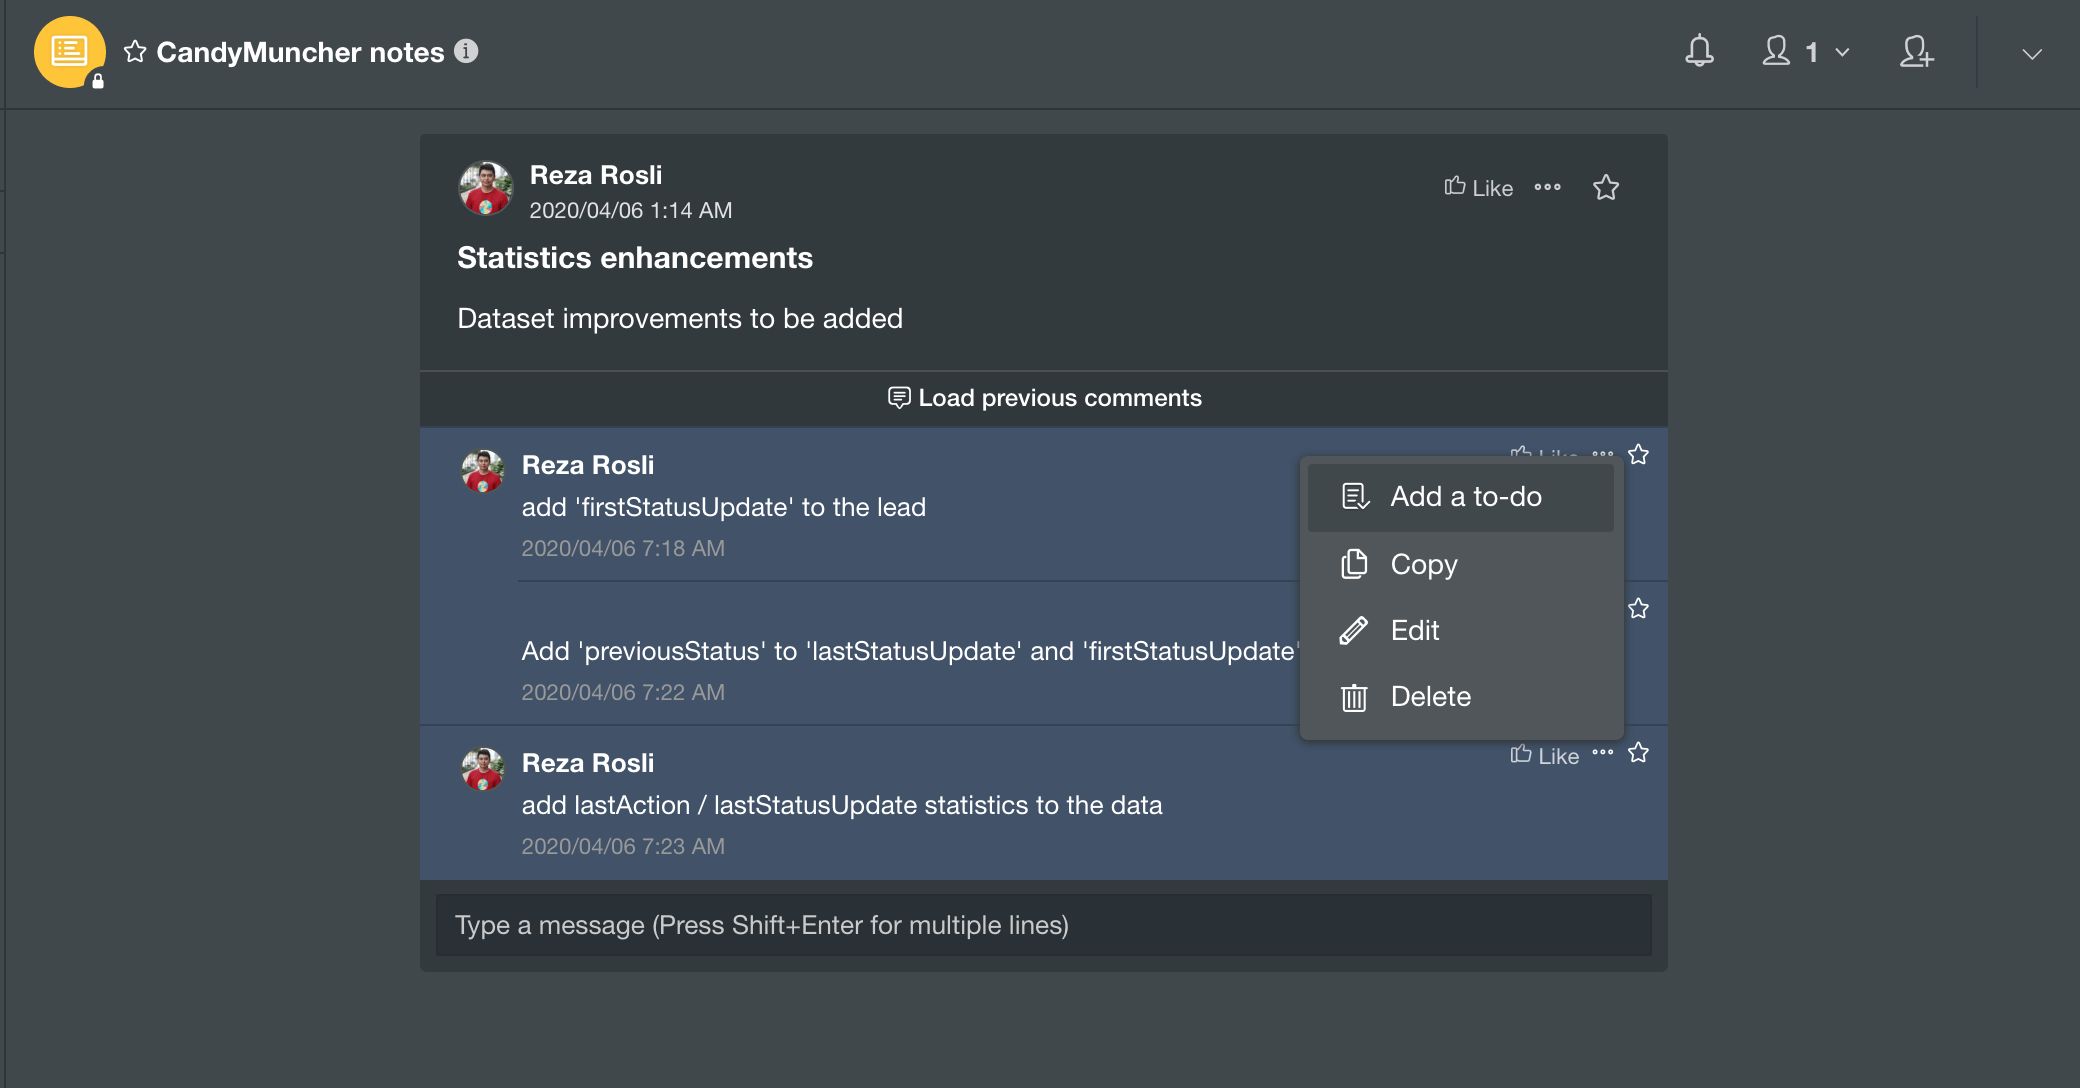
Task: Select Copy in the context menu
Action: point(1423,564)
